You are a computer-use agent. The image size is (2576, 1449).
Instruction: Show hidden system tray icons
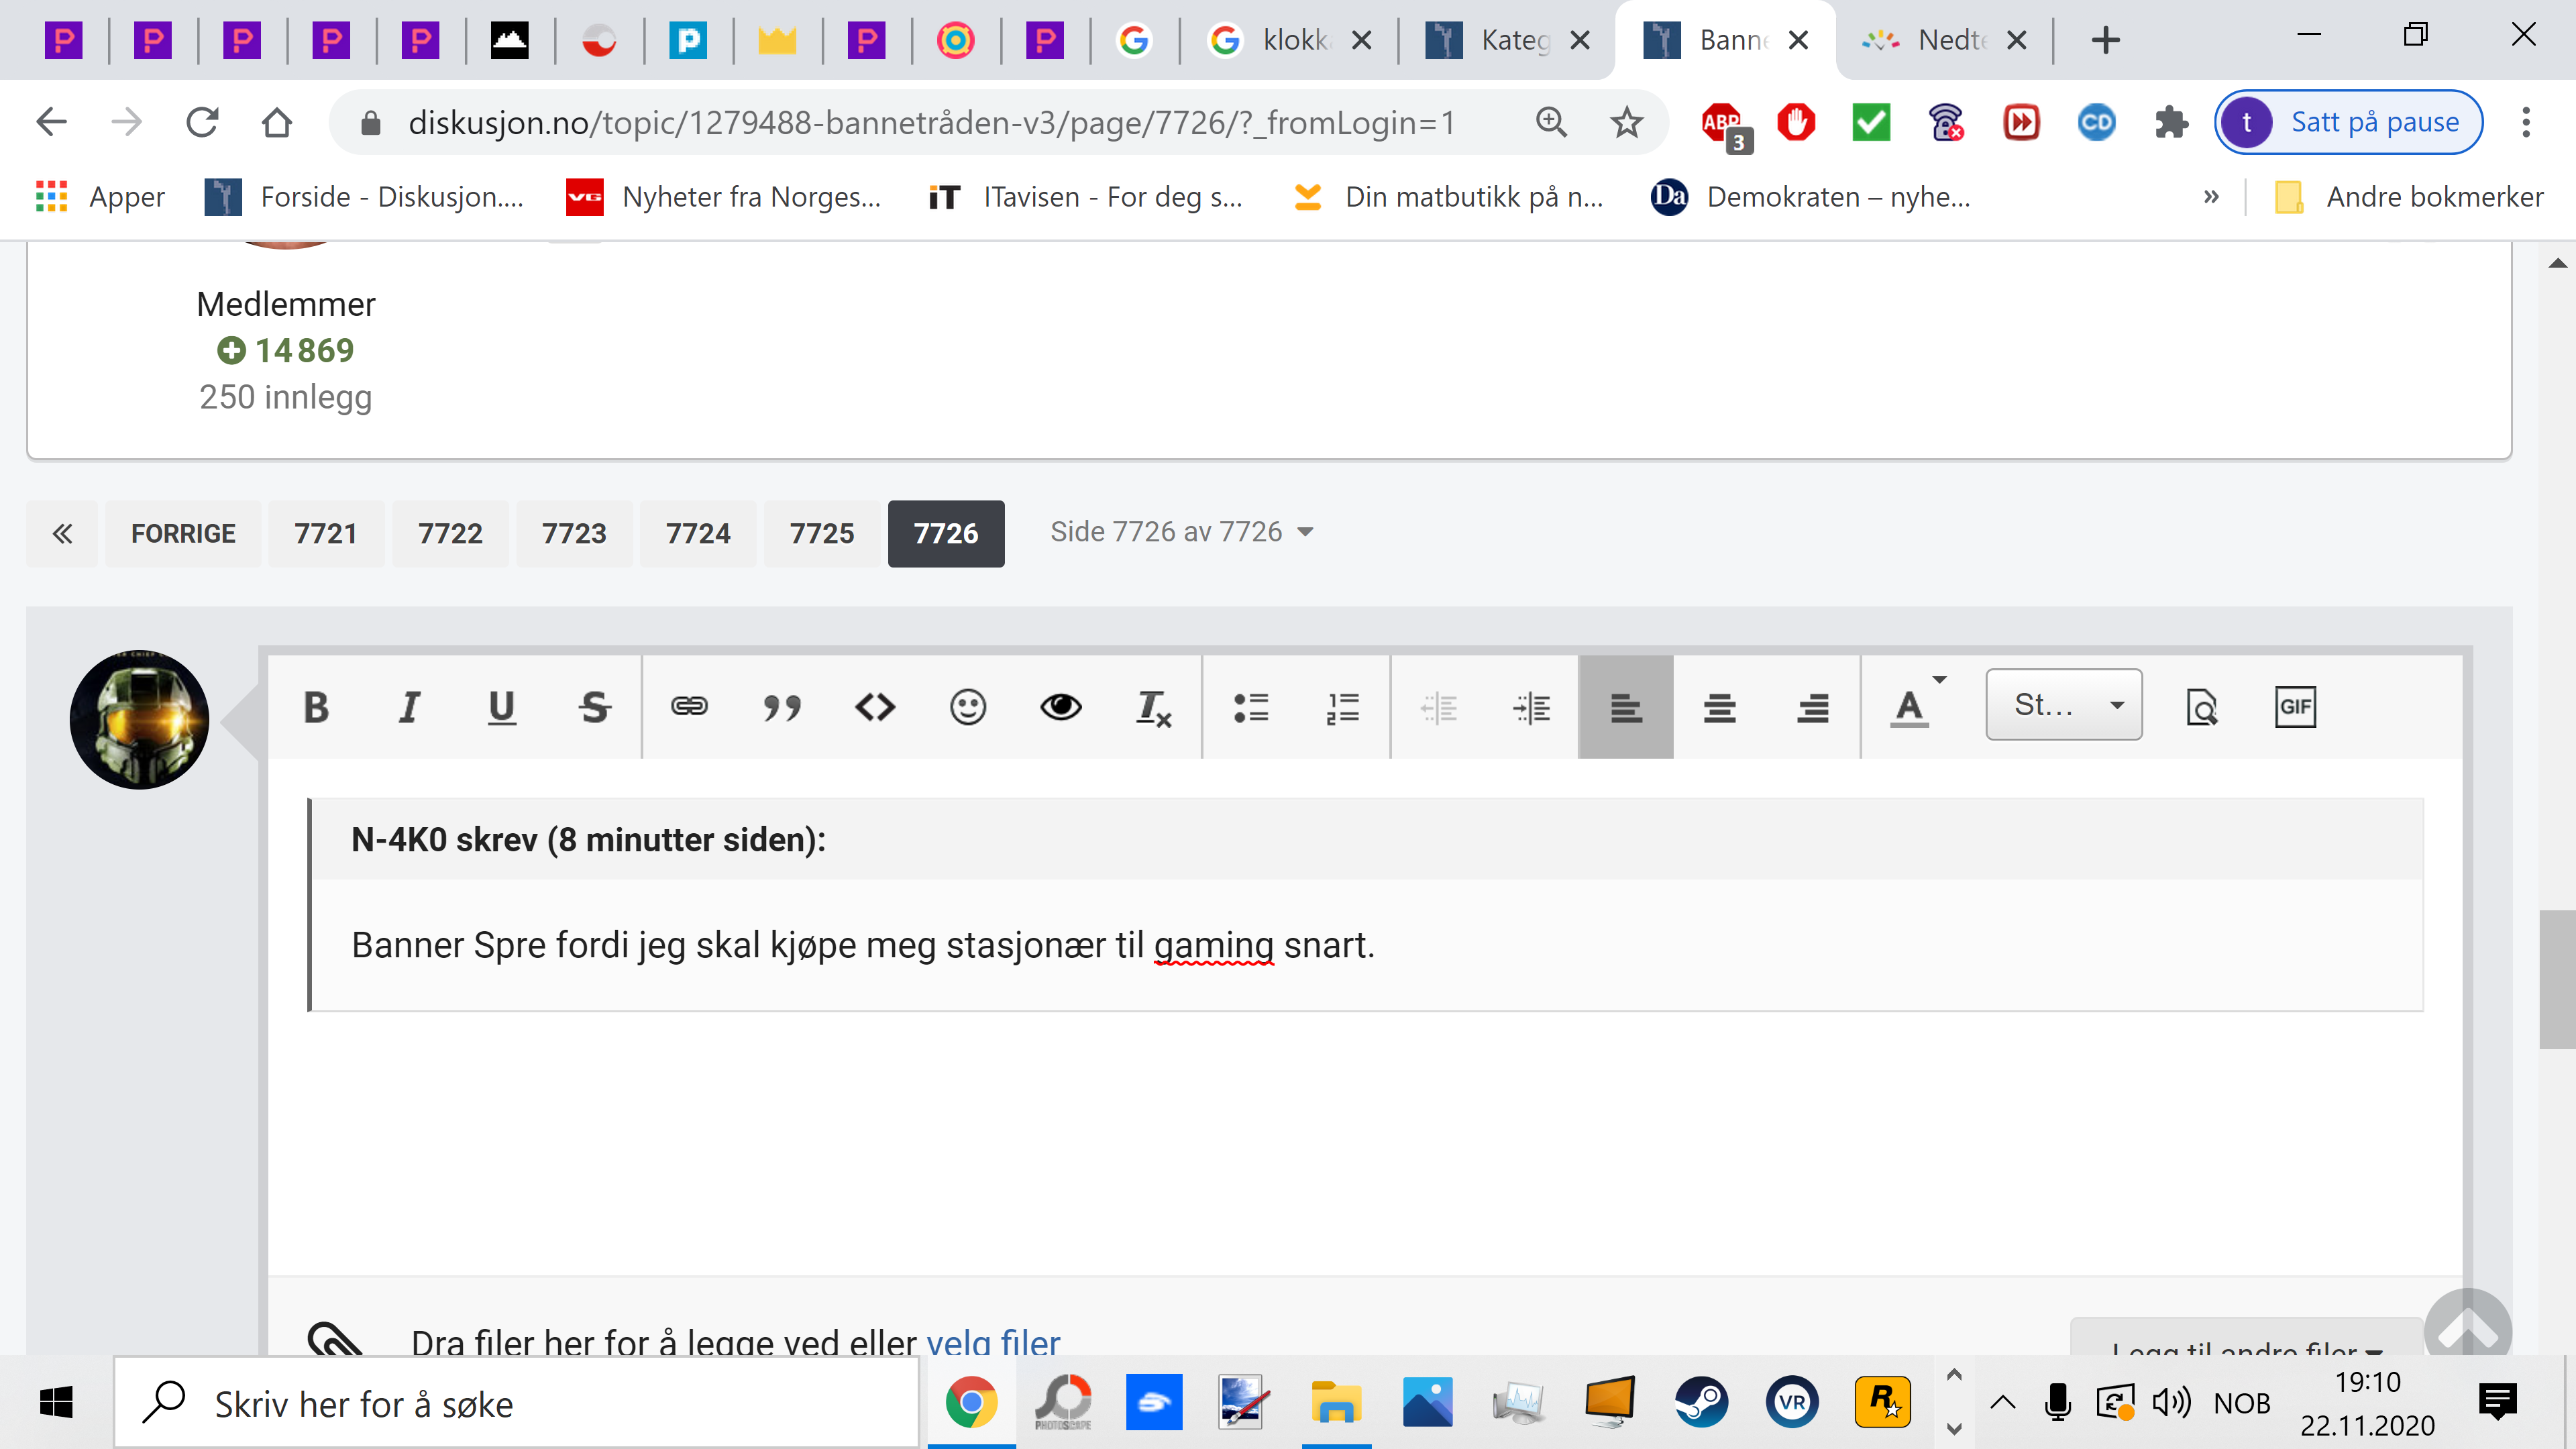coord(2002,1403)
